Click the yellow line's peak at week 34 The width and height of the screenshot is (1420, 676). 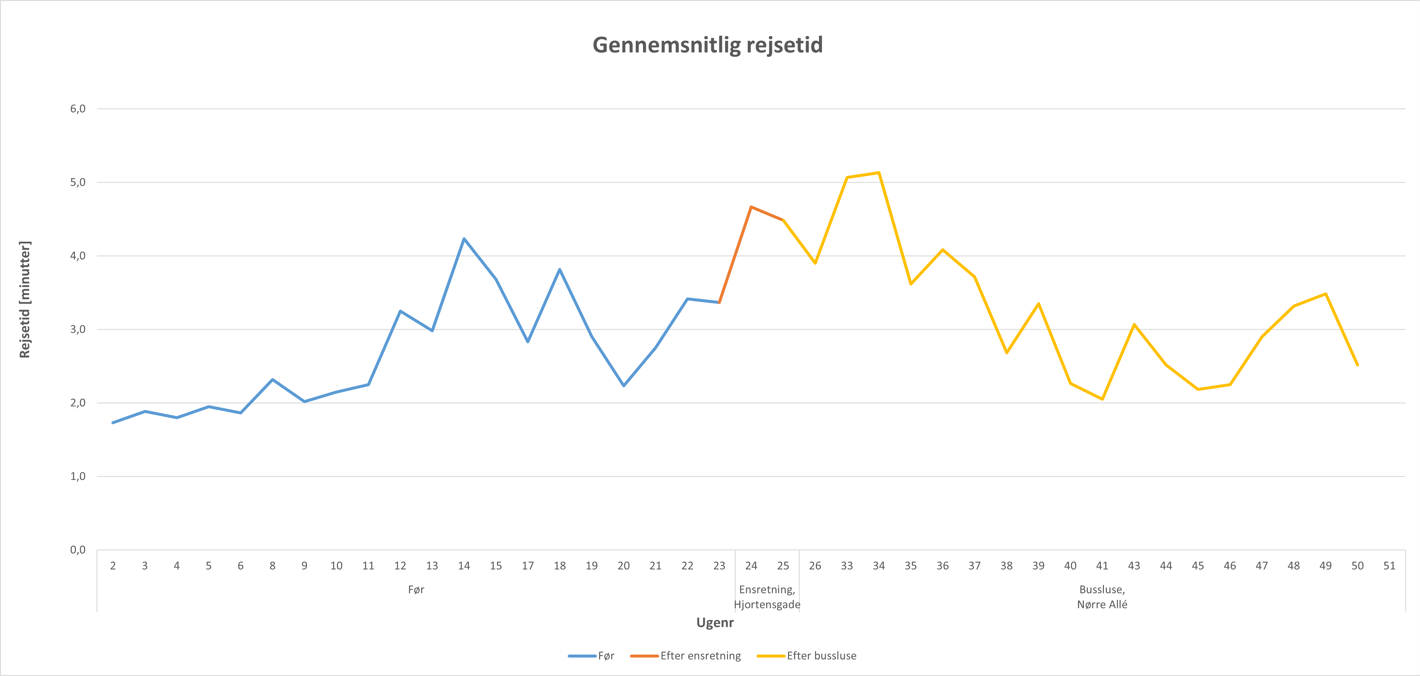click(879, 173)
